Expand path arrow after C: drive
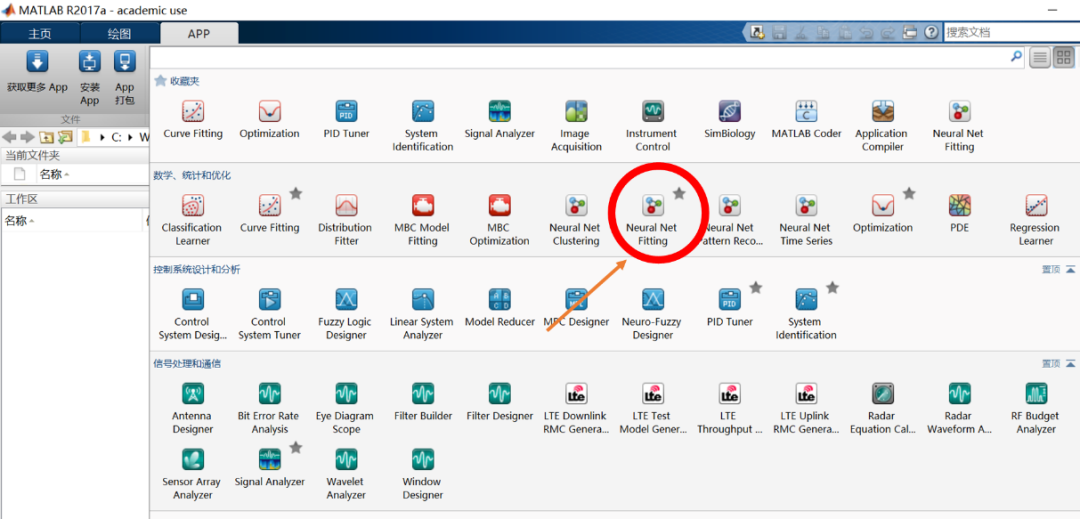The height and width of the screenshot is (519, 1080). click(x=131, y=137)
